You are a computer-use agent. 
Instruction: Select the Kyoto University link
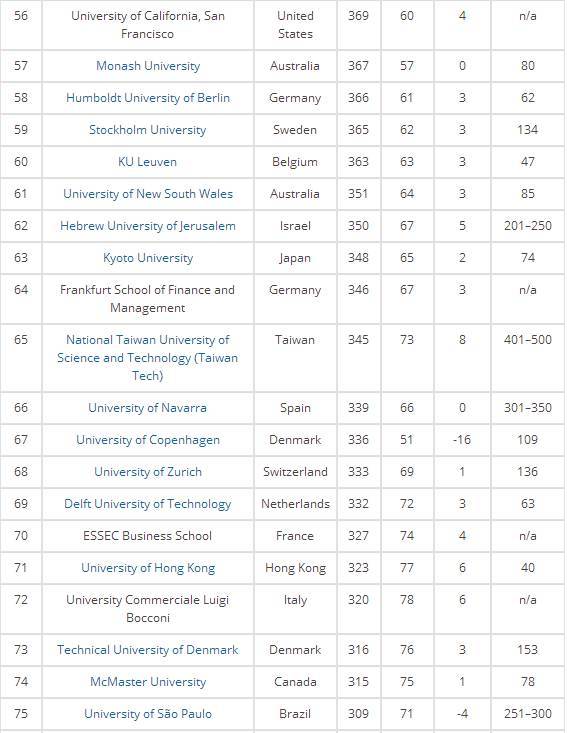(x=148, y=258)
